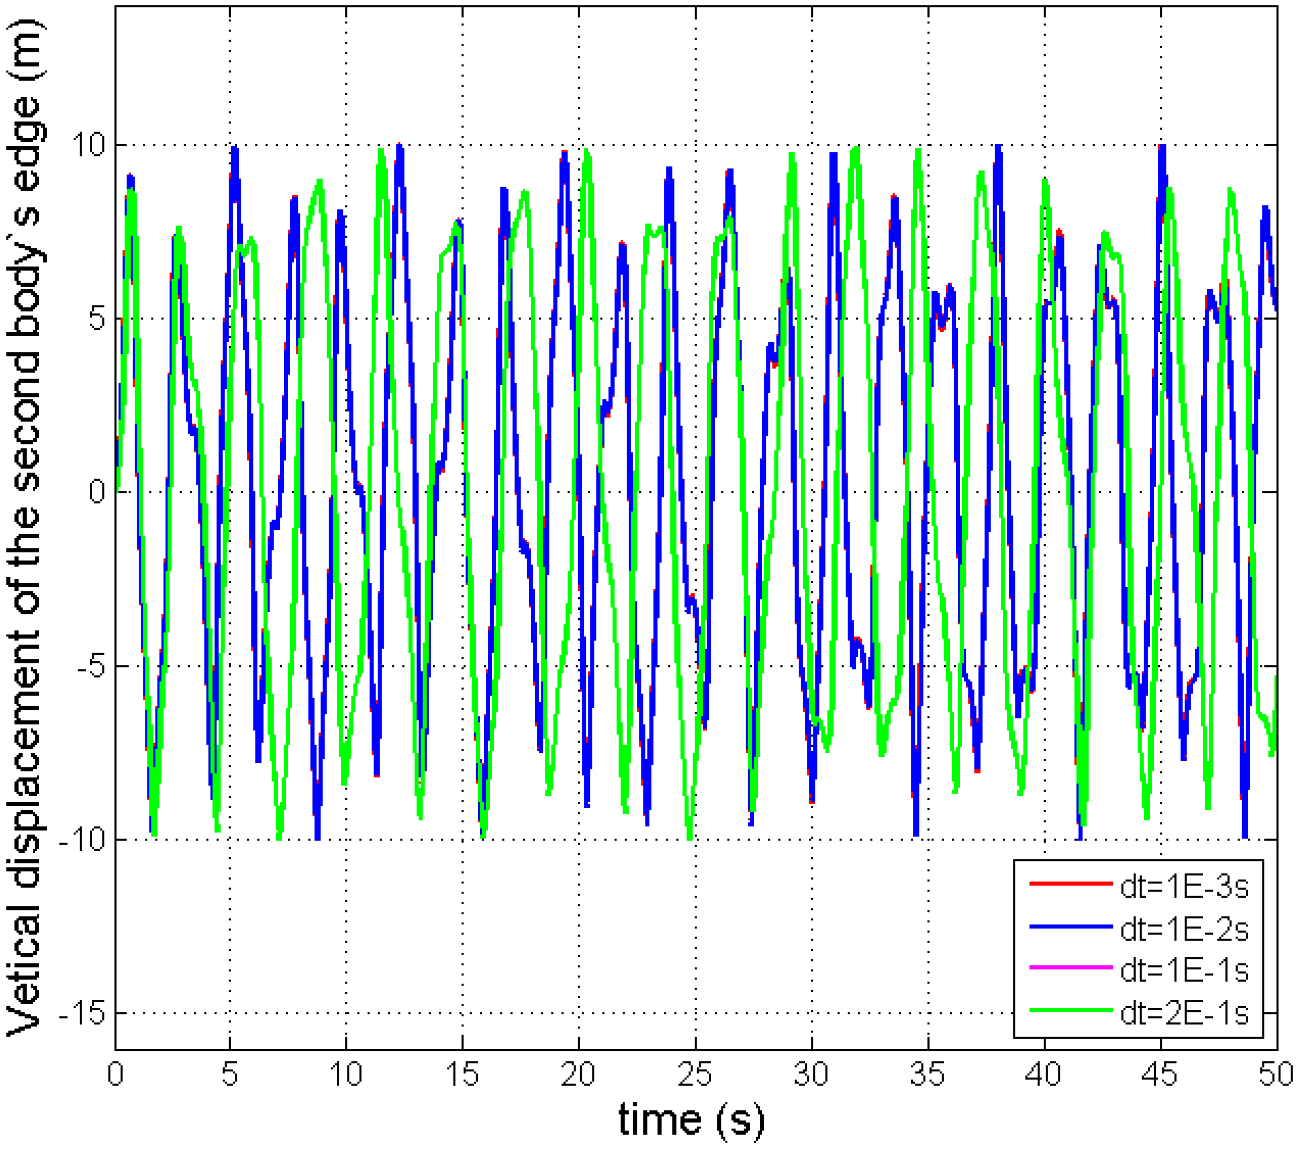Click x-axis tick label 35

pos(927,1075)
